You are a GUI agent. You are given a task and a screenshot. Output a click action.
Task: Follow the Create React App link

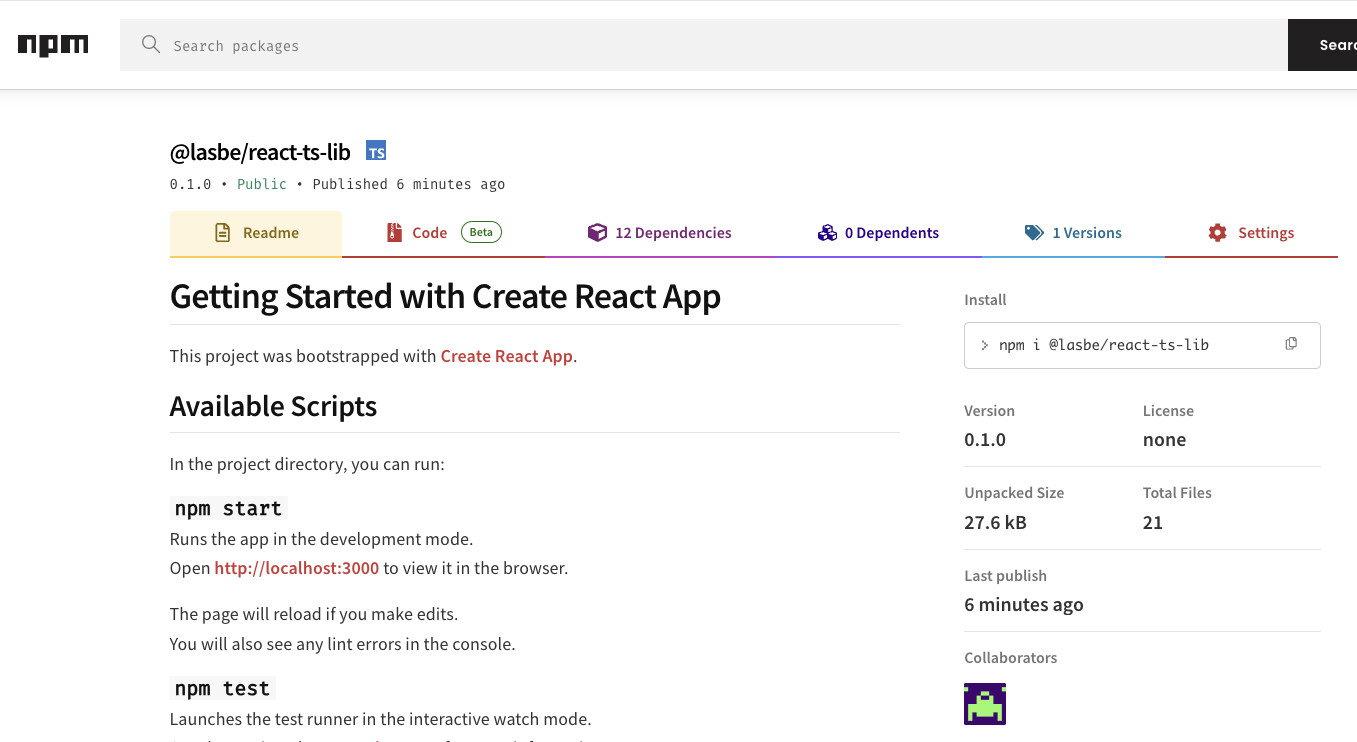pyautogui.click(x=507, y=356)
